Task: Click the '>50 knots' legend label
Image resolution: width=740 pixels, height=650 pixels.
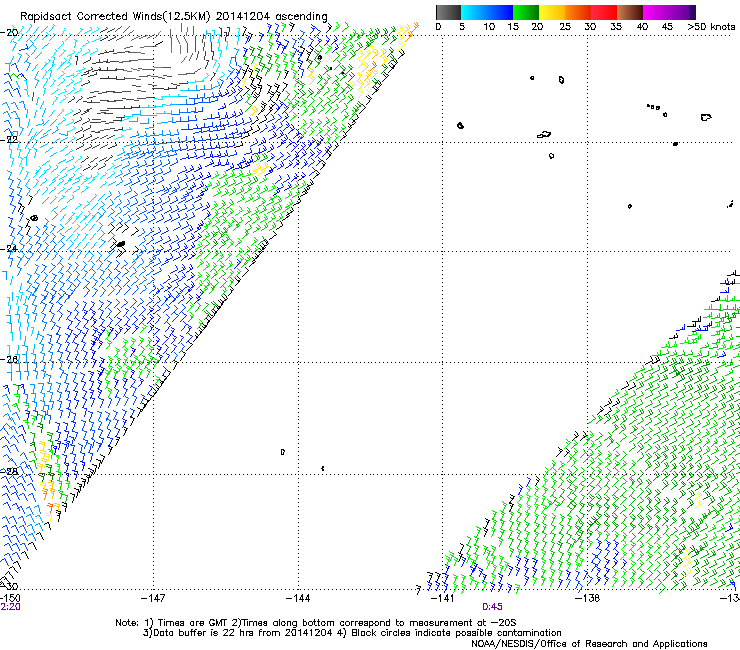Action: [x=711, y=27]
